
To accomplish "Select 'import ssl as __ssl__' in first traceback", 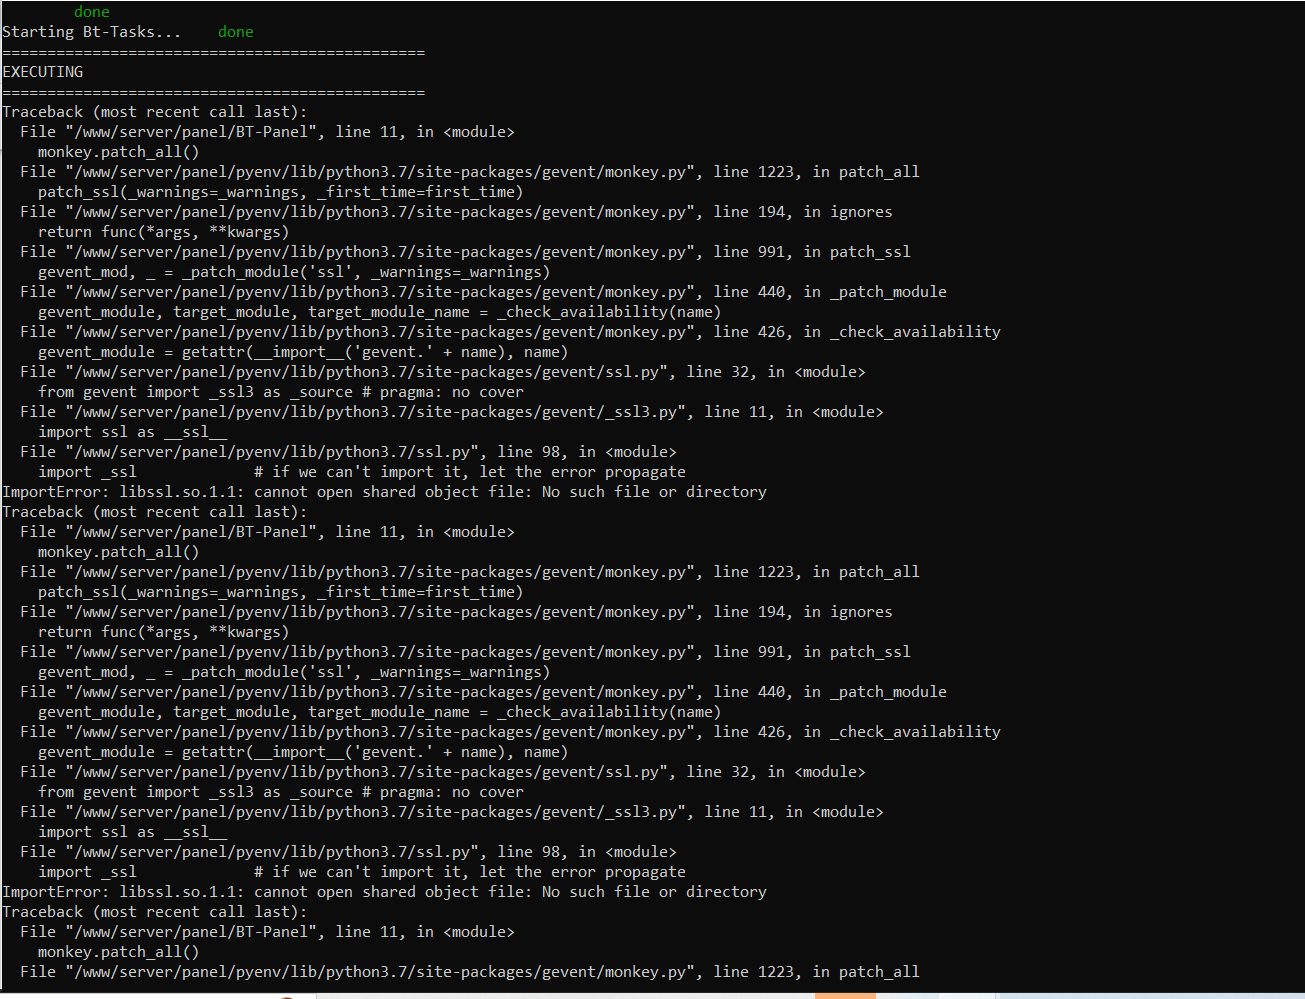I will pos(133,432).
